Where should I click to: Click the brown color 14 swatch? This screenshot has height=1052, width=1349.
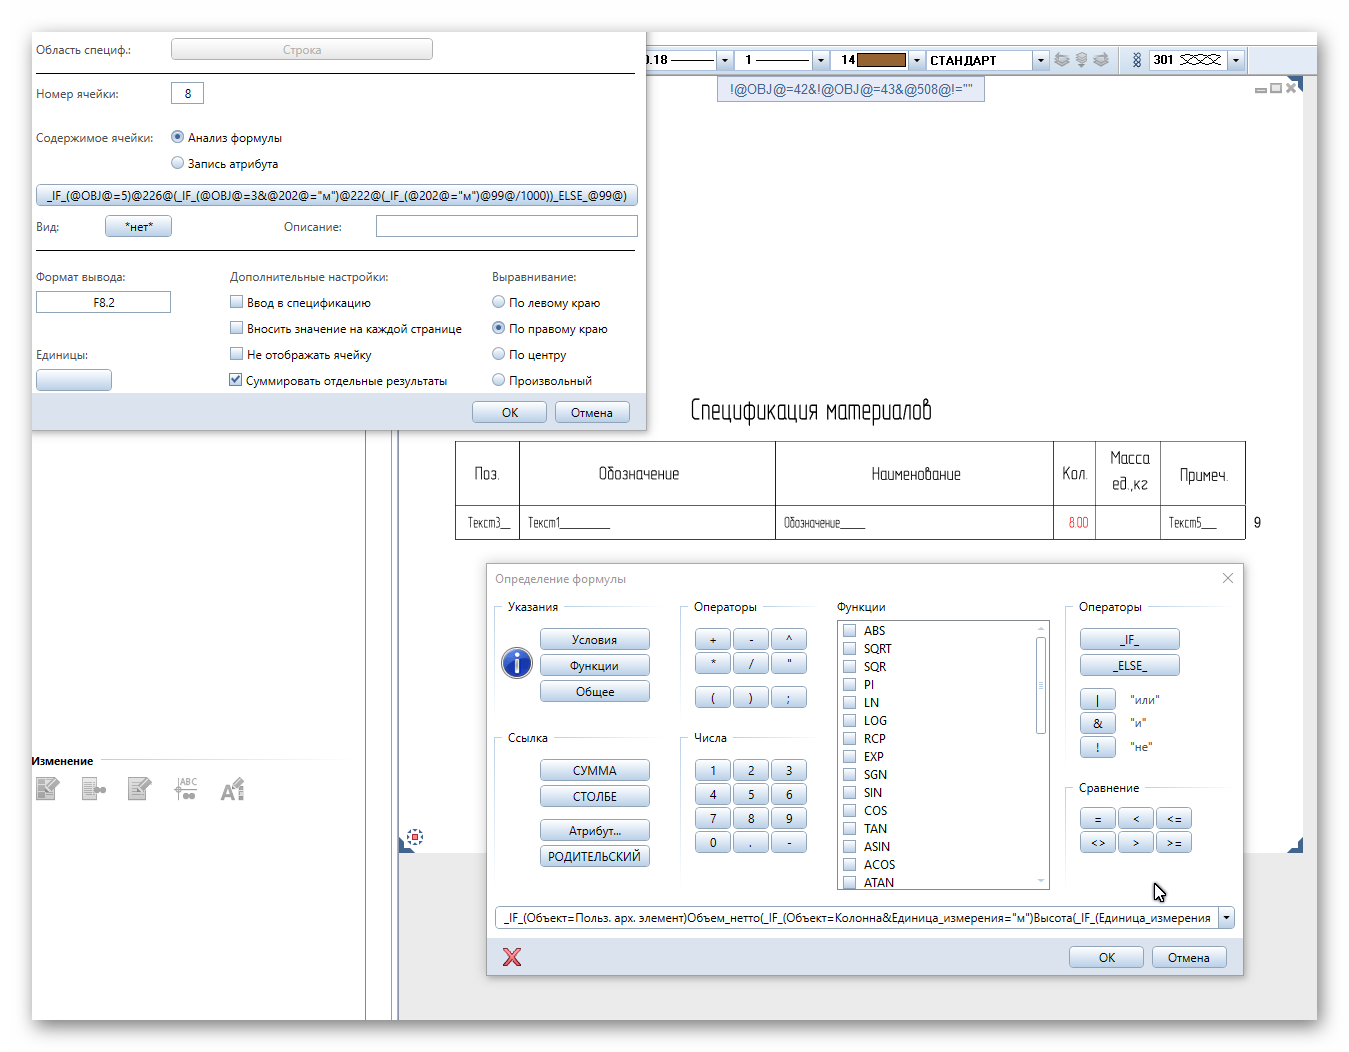click(x=881, y=60)
